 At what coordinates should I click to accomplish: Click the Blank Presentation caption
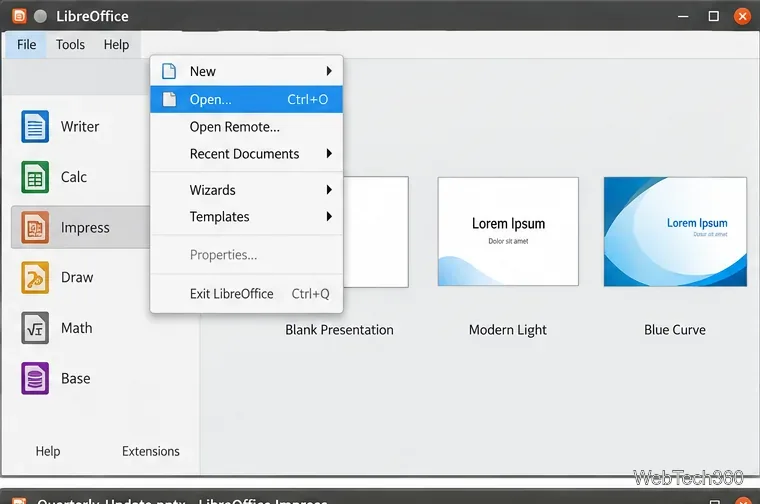pos(339,330)
